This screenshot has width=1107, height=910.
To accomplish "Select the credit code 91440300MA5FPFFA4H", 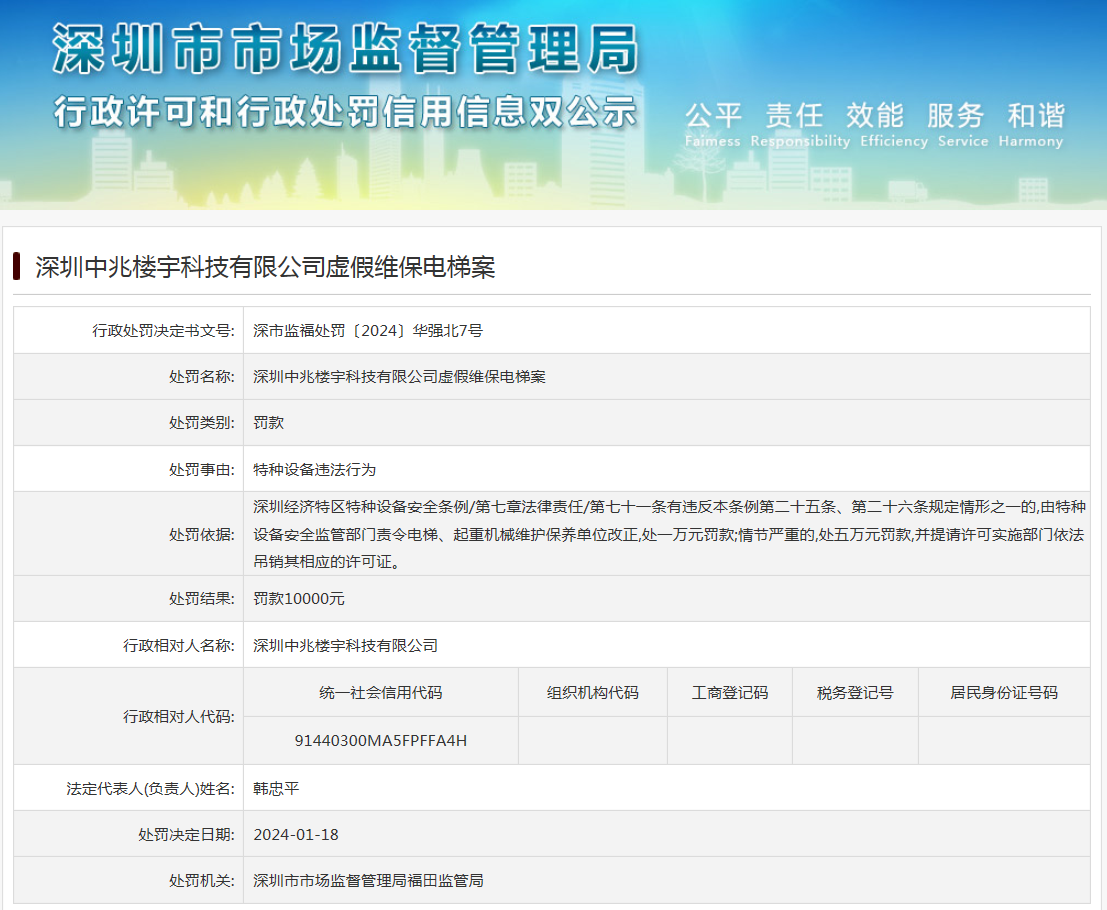I will pos(380,741).
